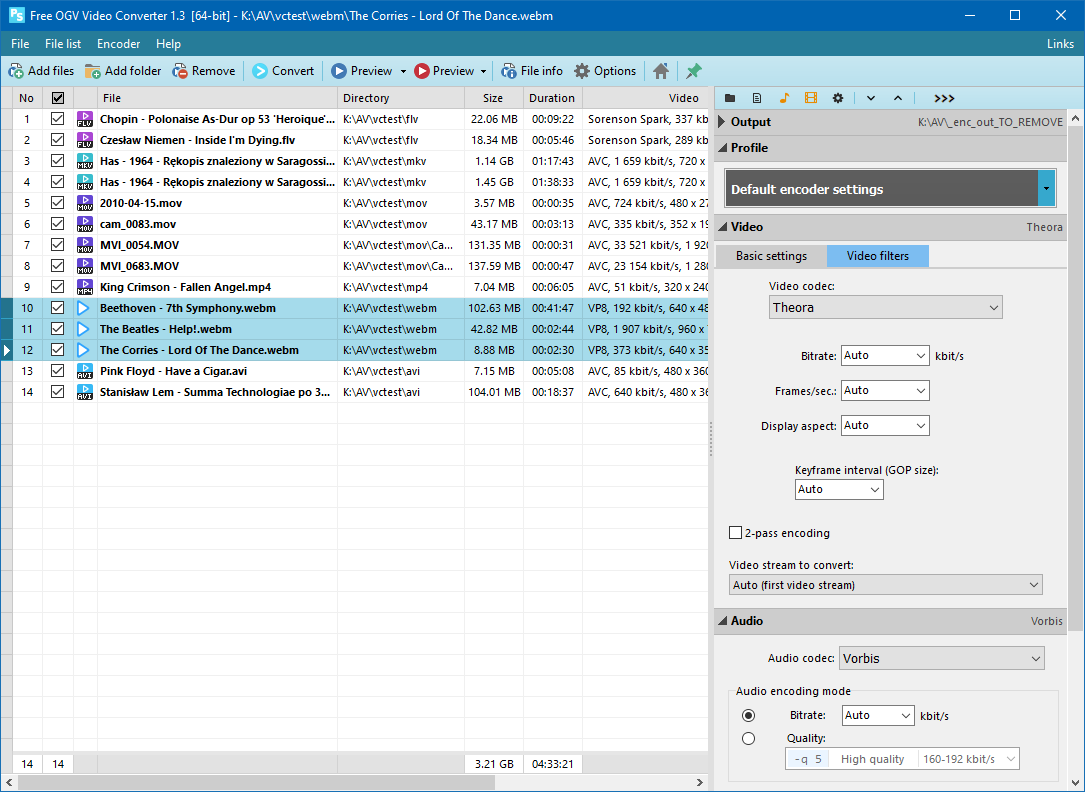Open Options with the gear toolbar icon
1085x792 pixels.
[583, 71]
